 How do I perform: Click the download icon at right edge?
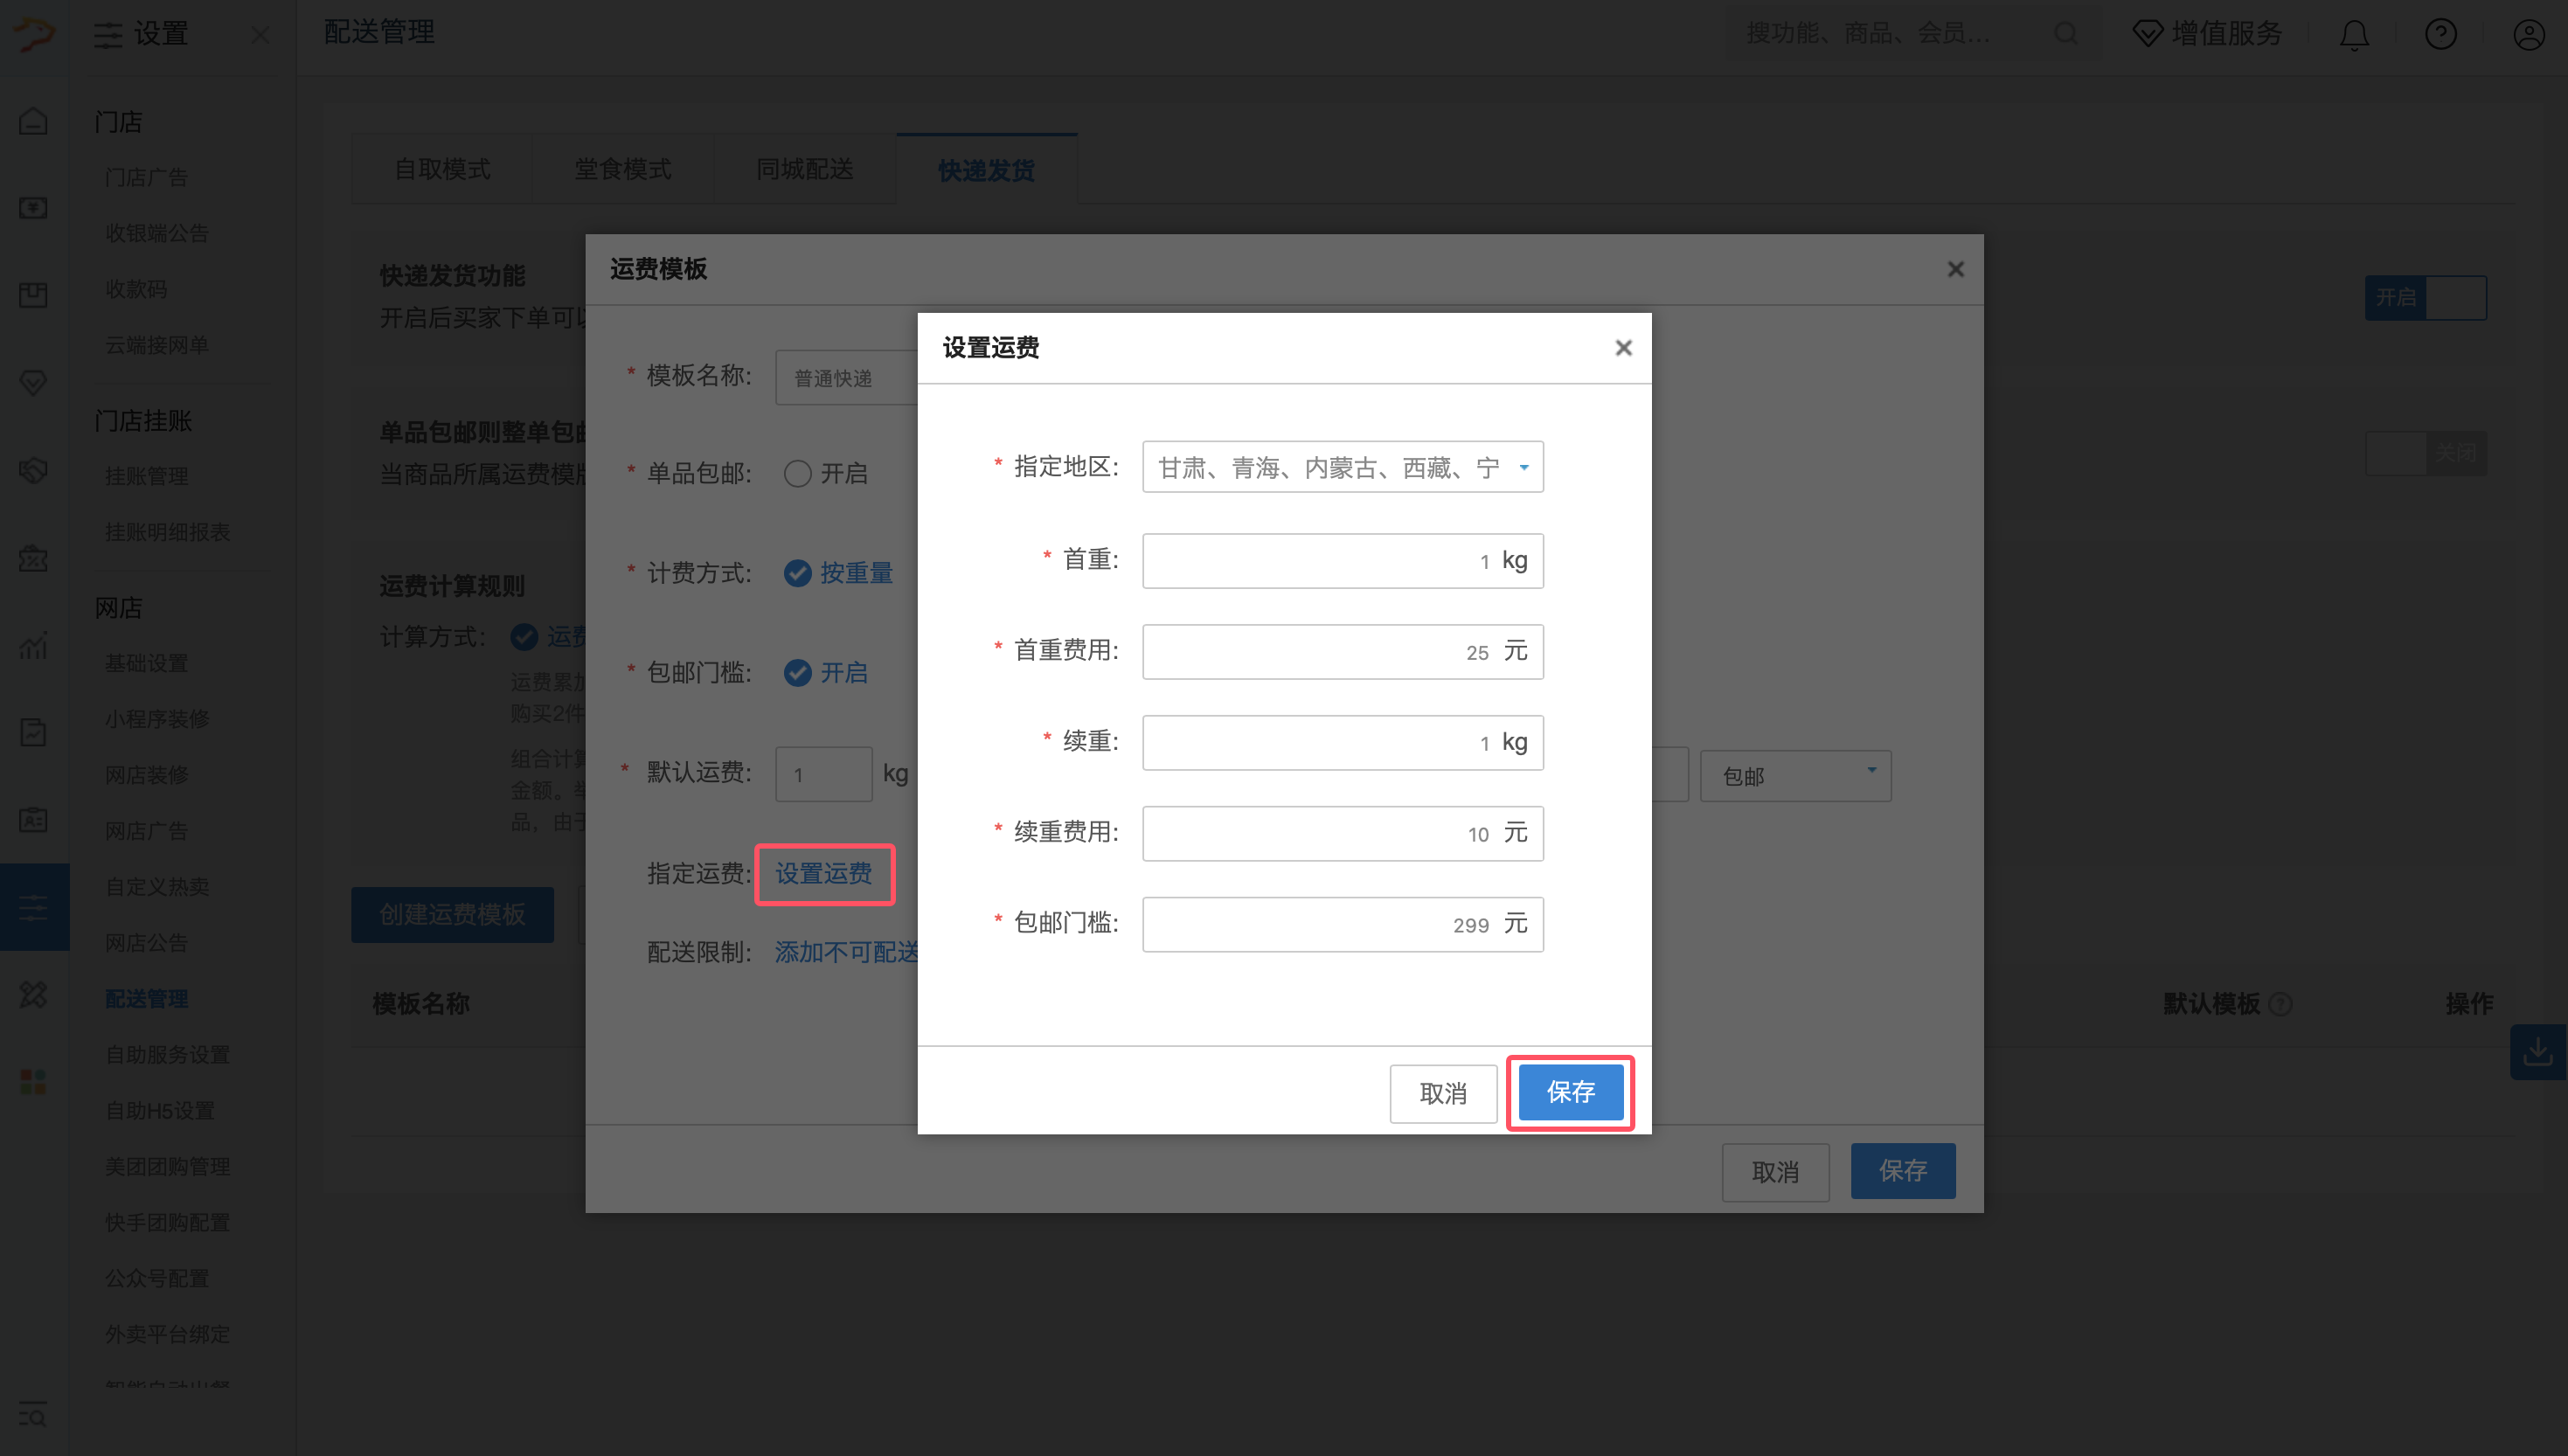(2538, 1051)
